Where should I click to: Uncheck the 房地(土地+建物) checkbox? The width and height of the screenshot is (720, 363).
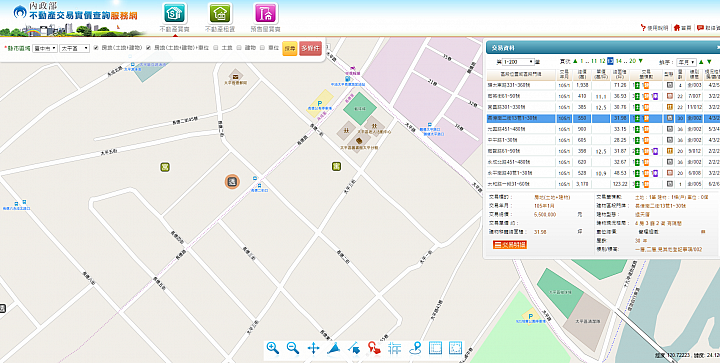point(96,47)
